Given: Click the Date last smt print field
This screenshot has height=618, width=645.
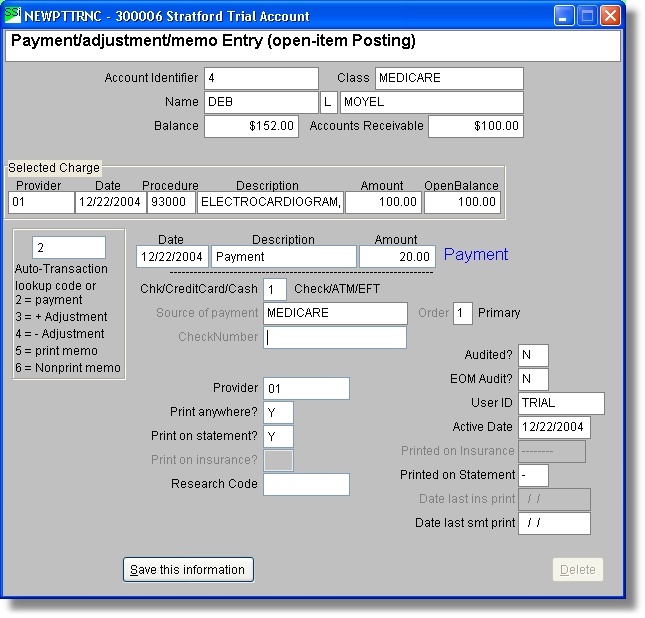Looking at the screenshot, I should pos(555,523).
